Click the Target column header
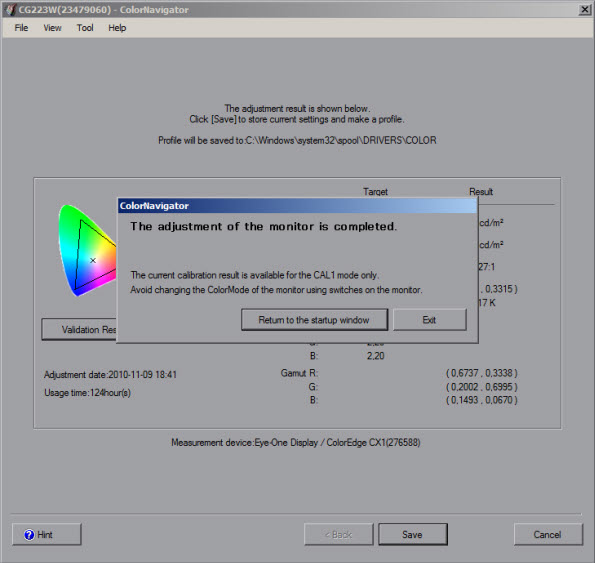Screen dimensions: 595x563 point(375,192)
